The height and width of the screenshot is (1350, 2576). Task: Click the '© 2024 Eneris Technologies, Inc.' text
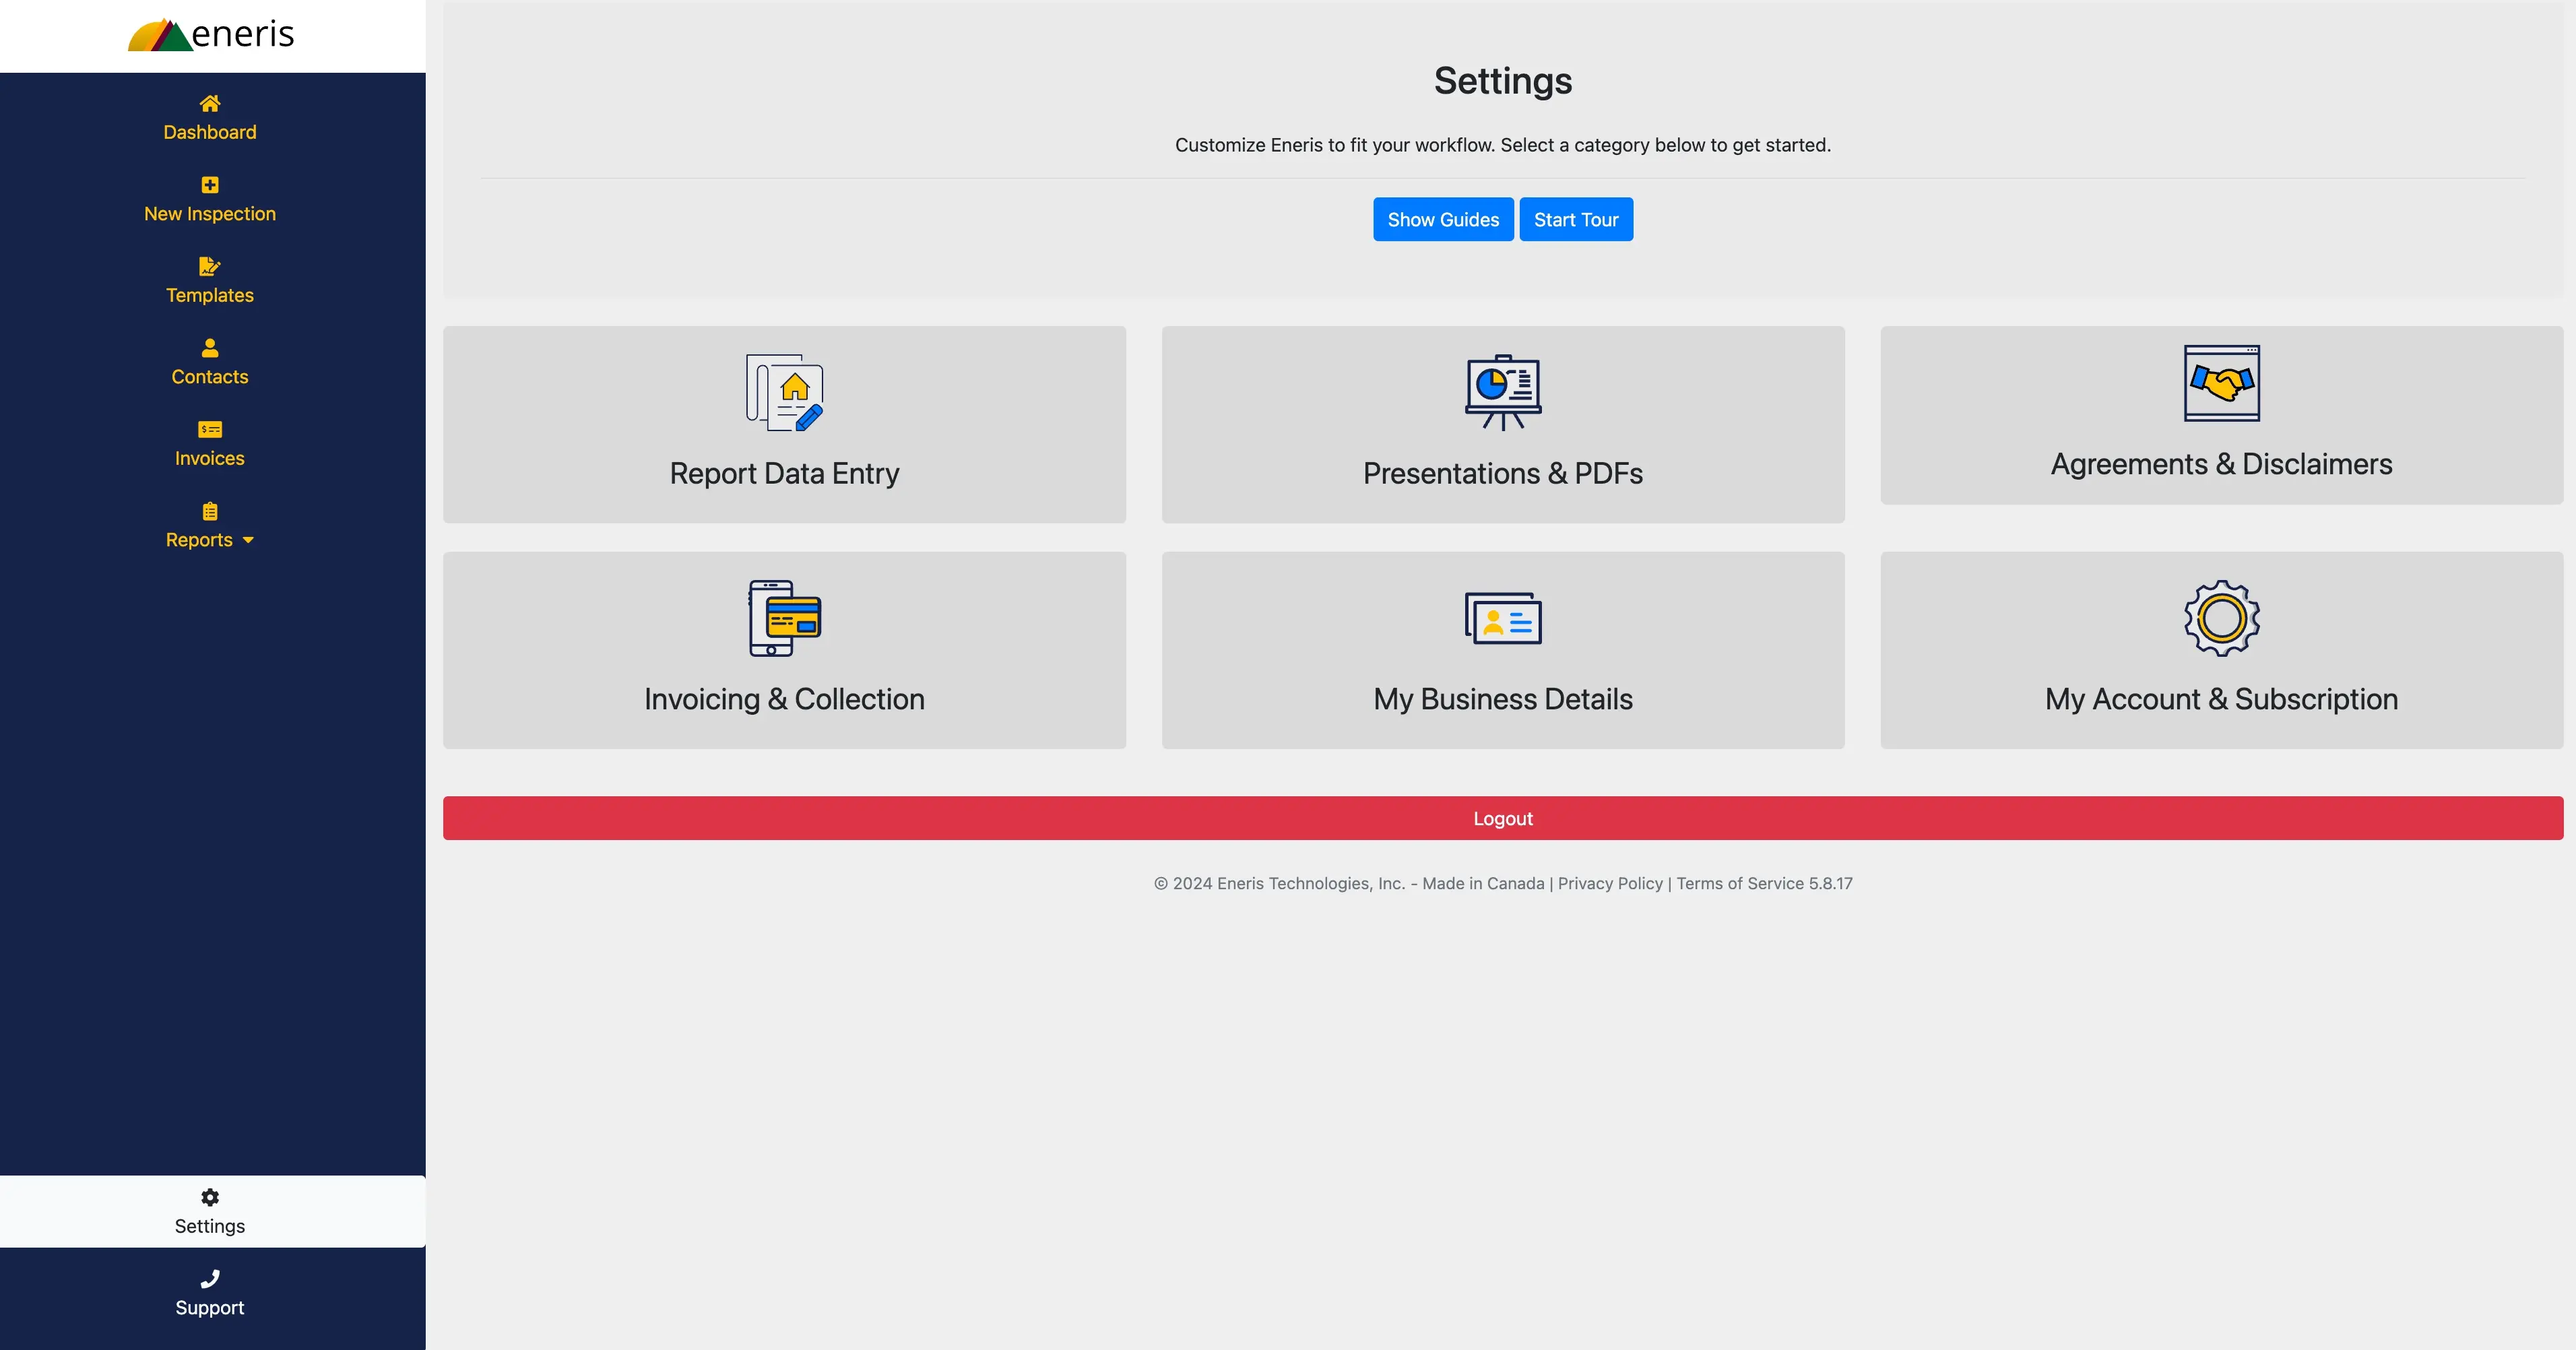click(1279, 883)
